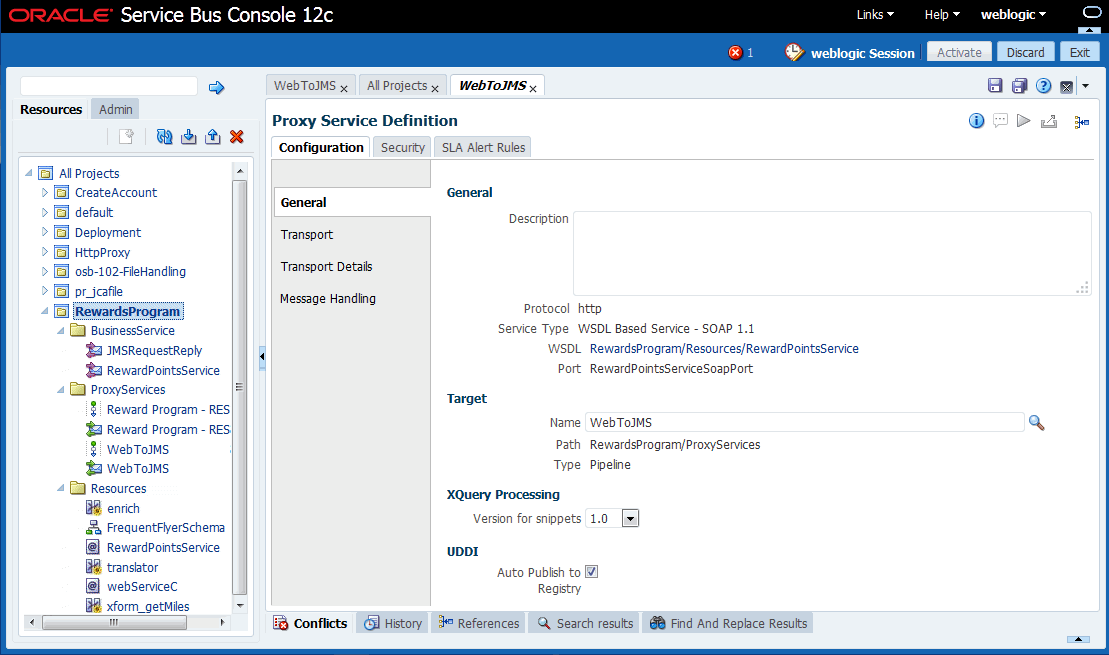Click the Comments speech-bubble icon

pos(1000,121)
